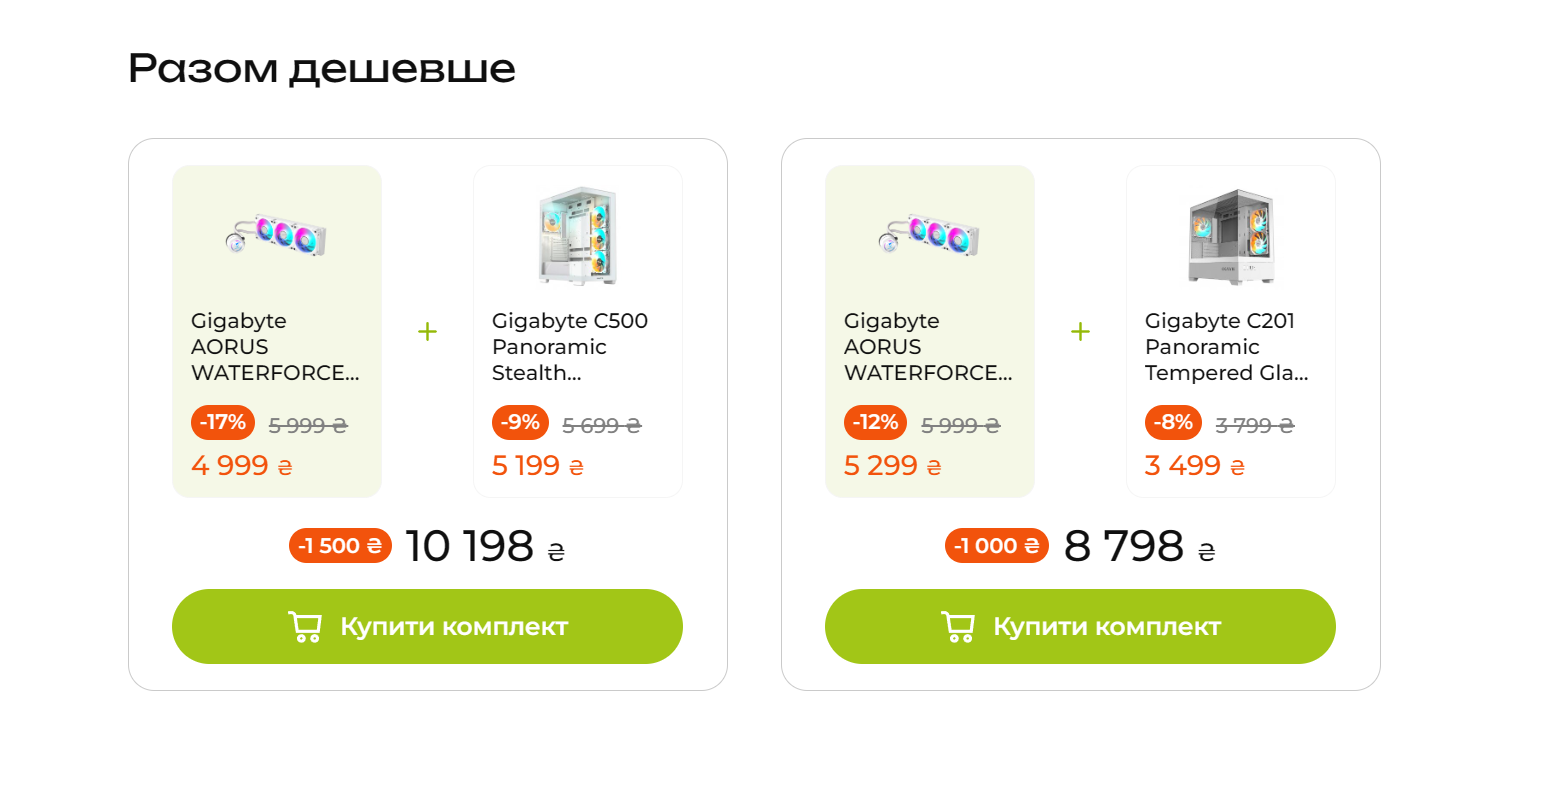
Task: Open the Gigabyte C201 Panoramic case image
Action: click(x=1231, y=238)
